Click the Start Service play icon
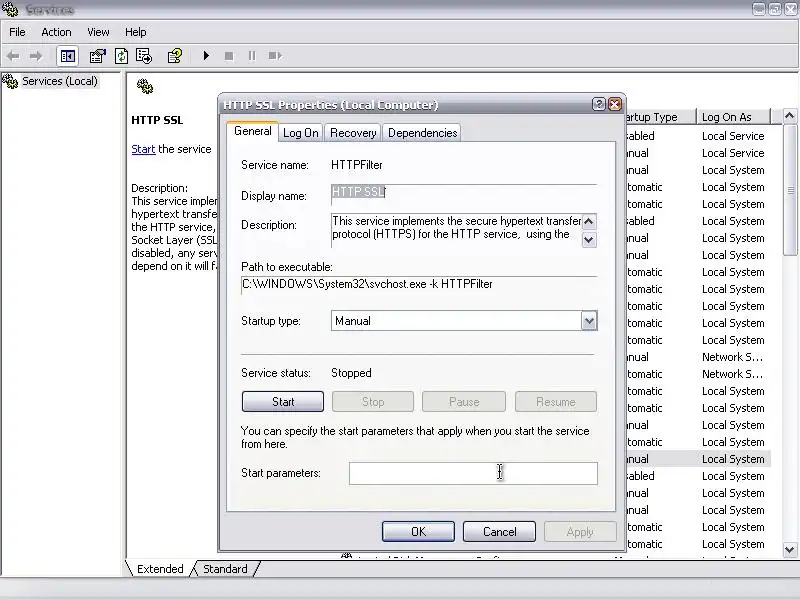Viewport: 800px width, 600px height. click(206, 56)
